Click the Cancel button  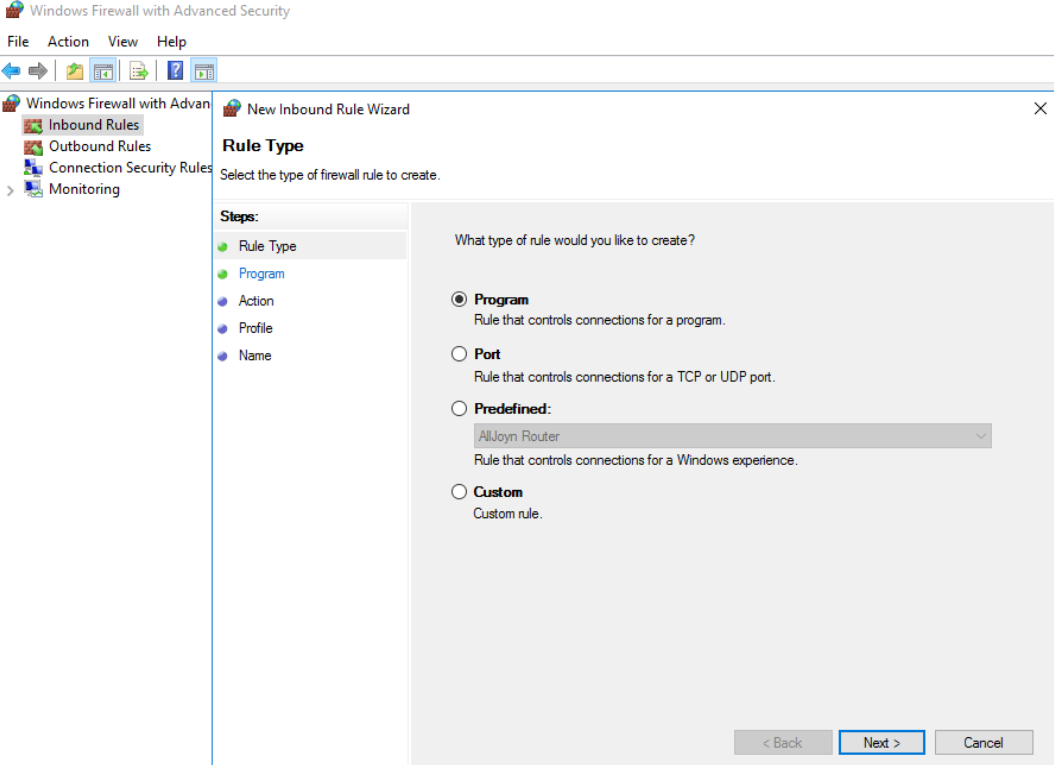click(983, 743)
